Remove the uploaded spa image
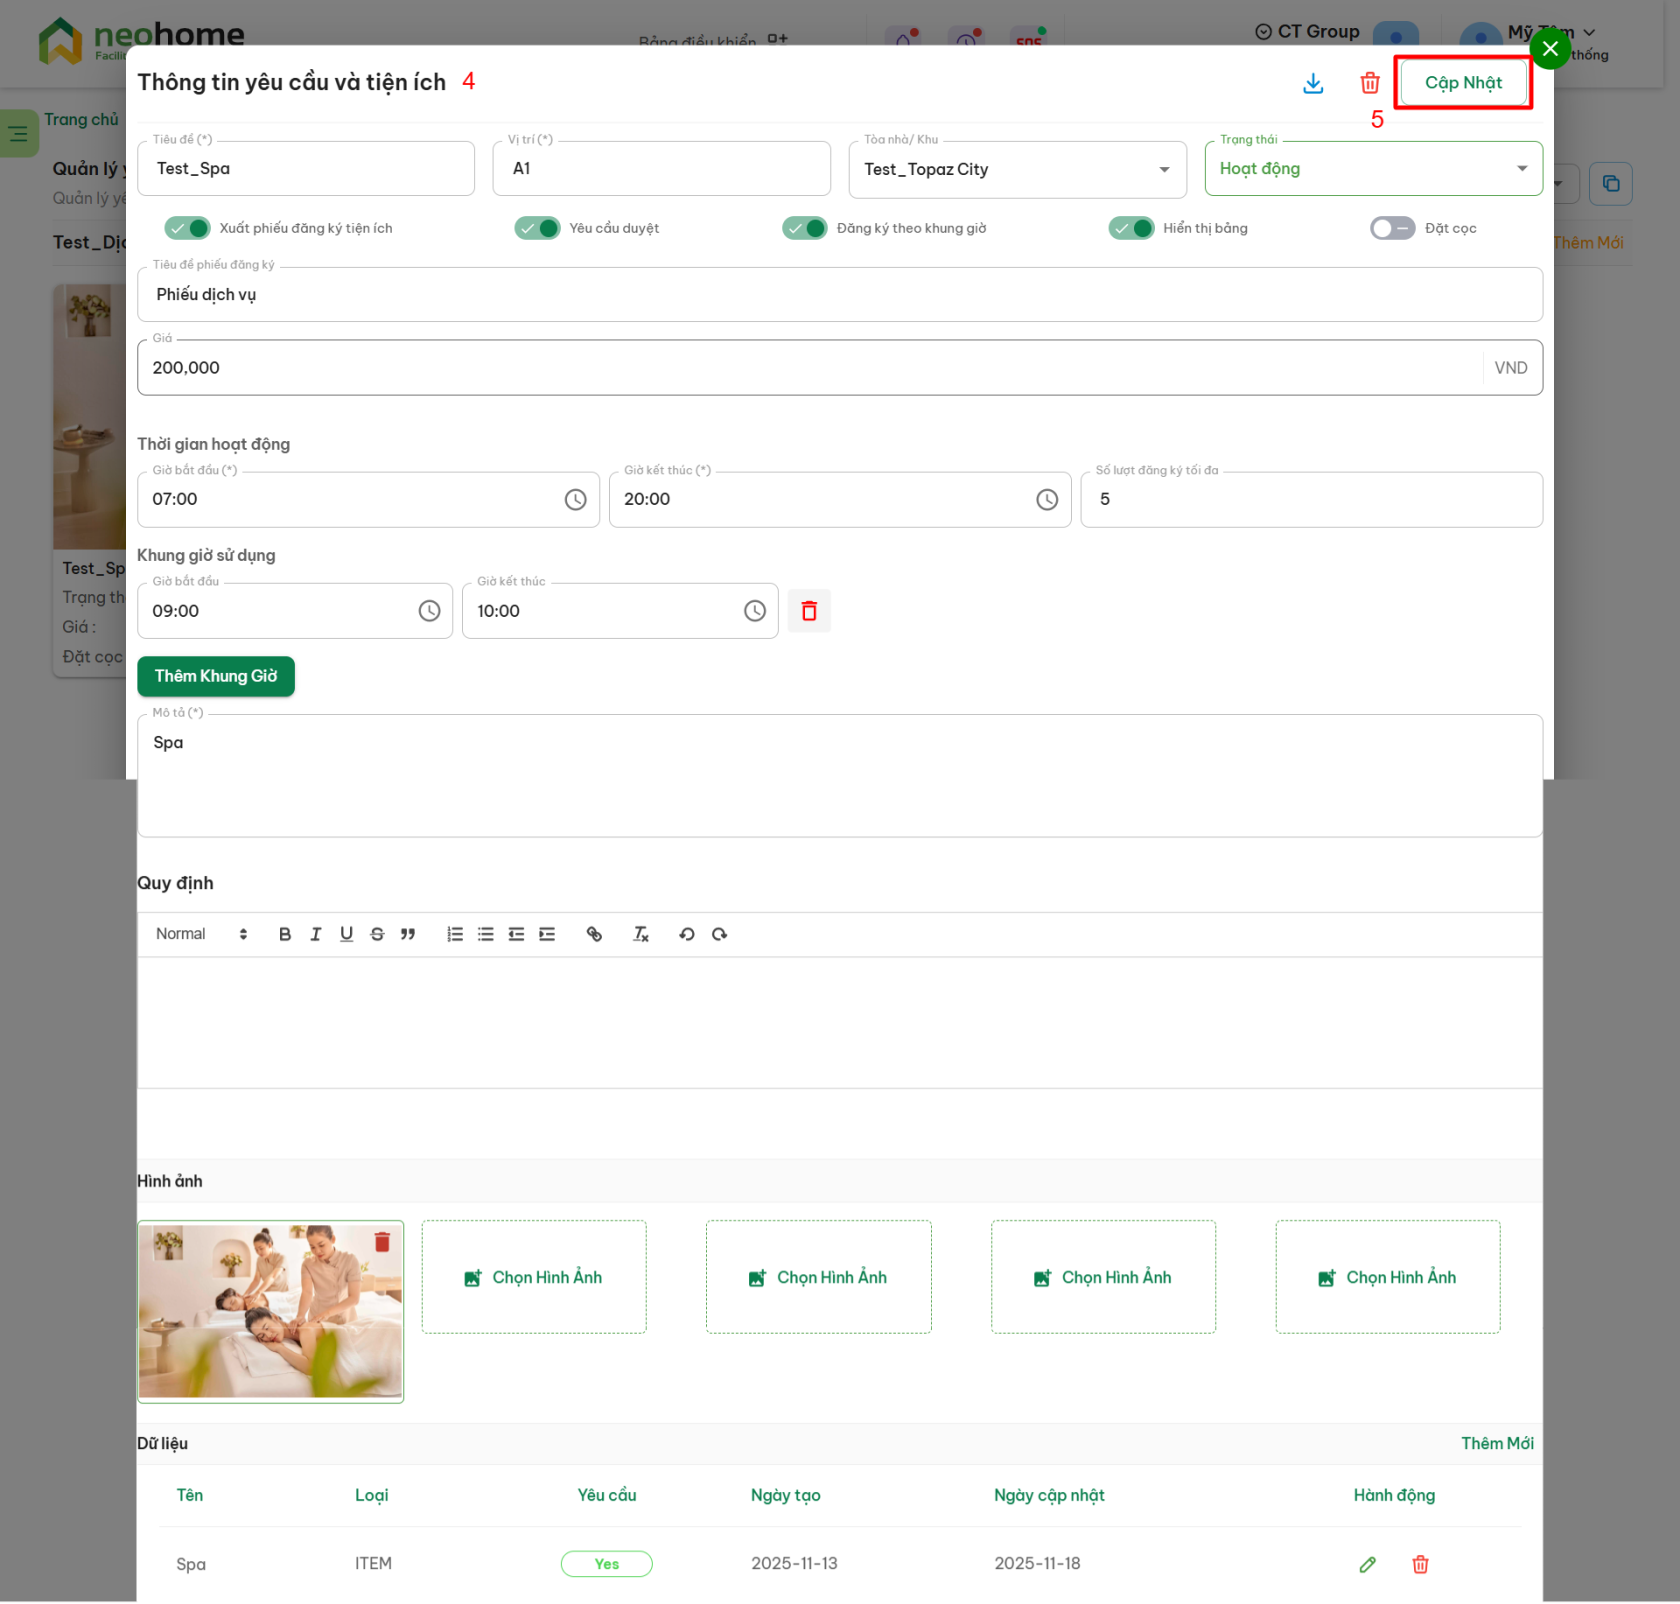Viewport: 1680px width, 1604px height. click(382, 1242)
